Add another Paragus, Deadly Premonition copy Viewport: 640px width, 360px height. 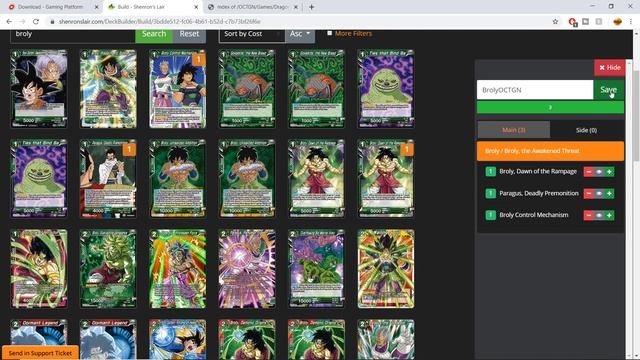pos(609,193)
